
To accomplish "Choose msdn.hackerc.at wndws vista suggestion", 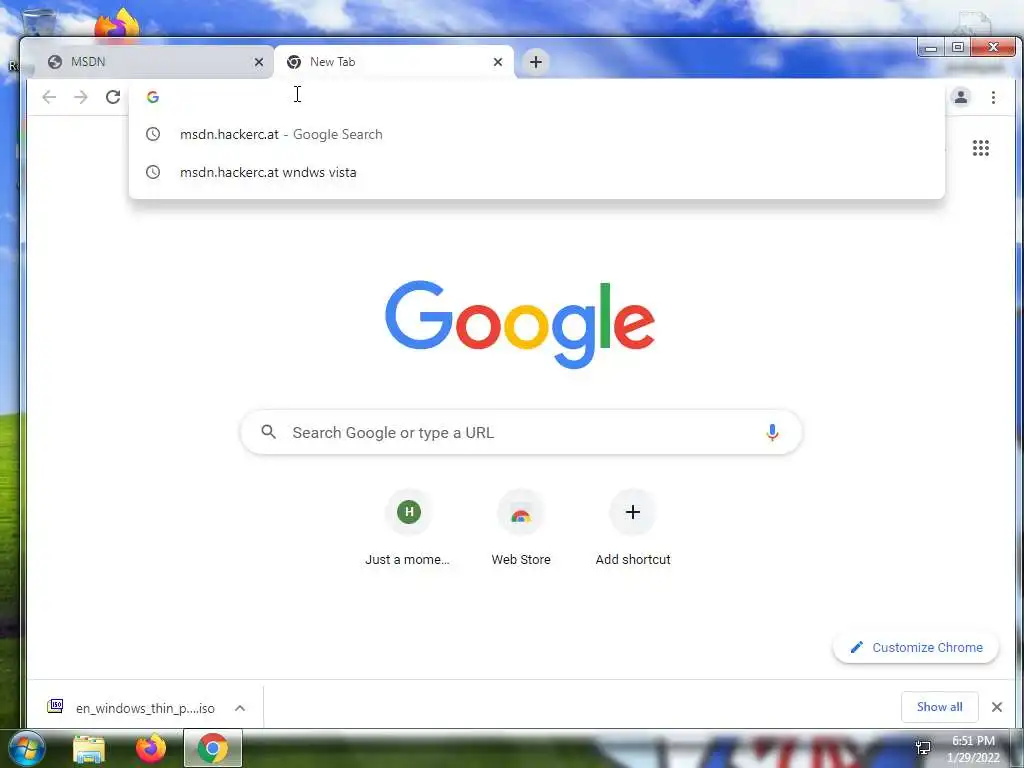I will (536, 172).
